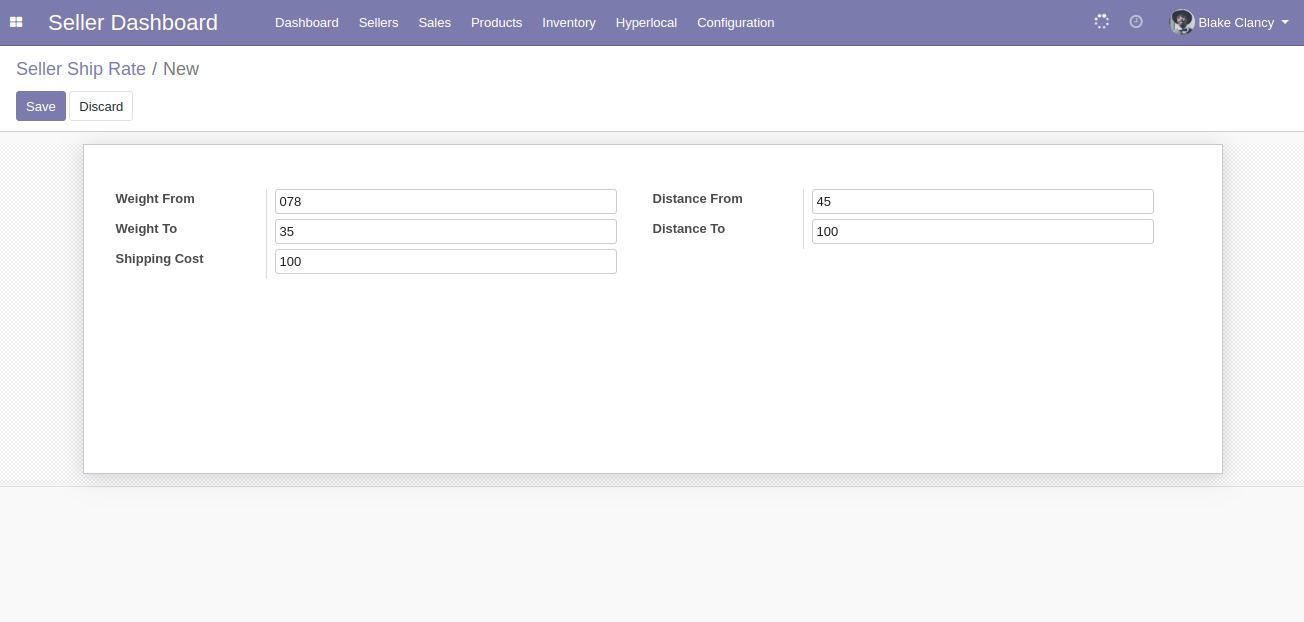Open the Products menu
Viewport: 1304px width, 622px height.
point(497,22)
